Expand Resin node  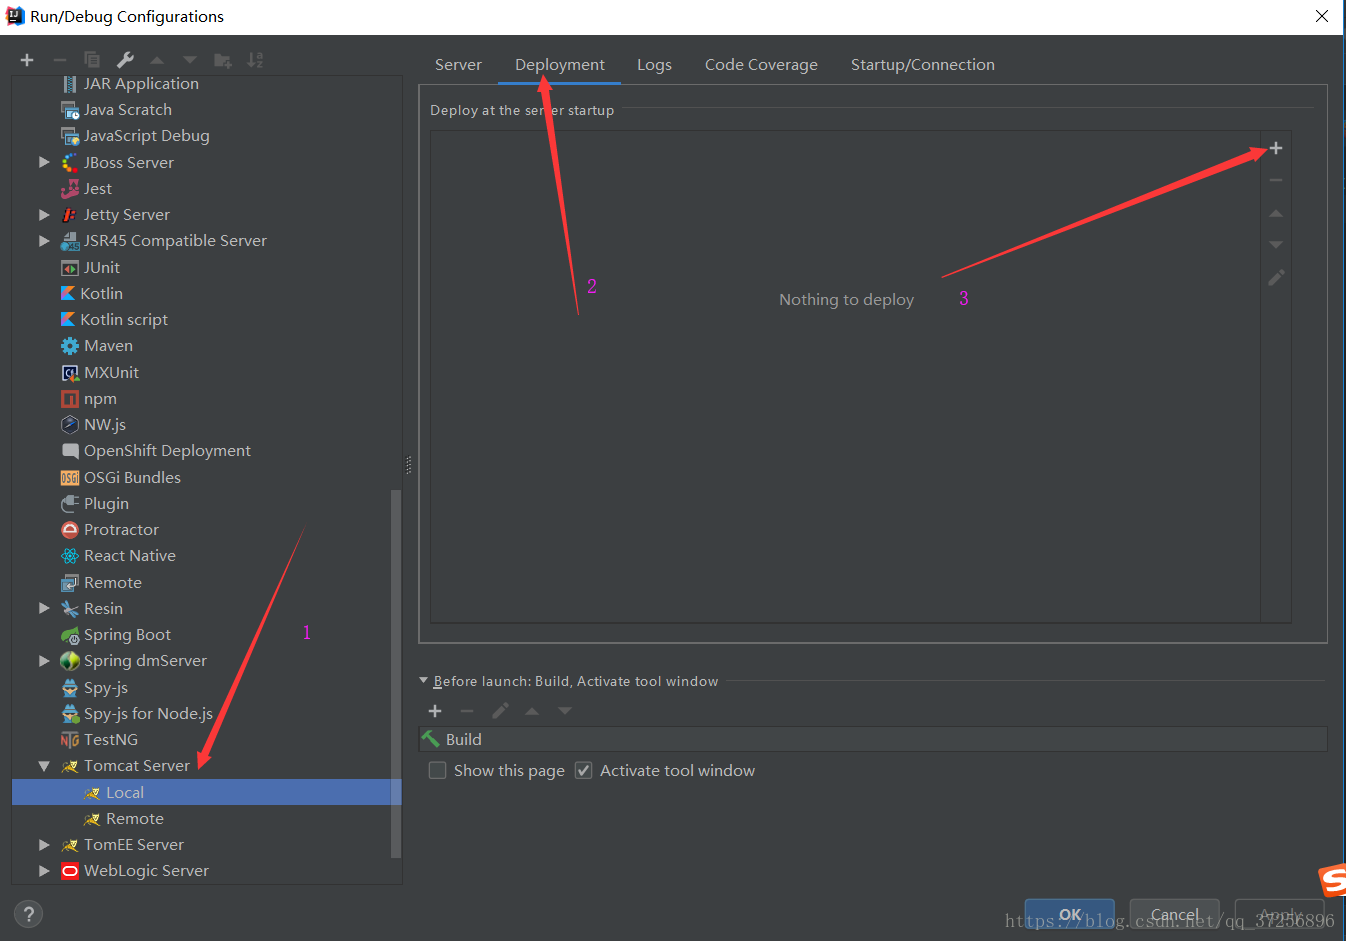tap(44, 608)
